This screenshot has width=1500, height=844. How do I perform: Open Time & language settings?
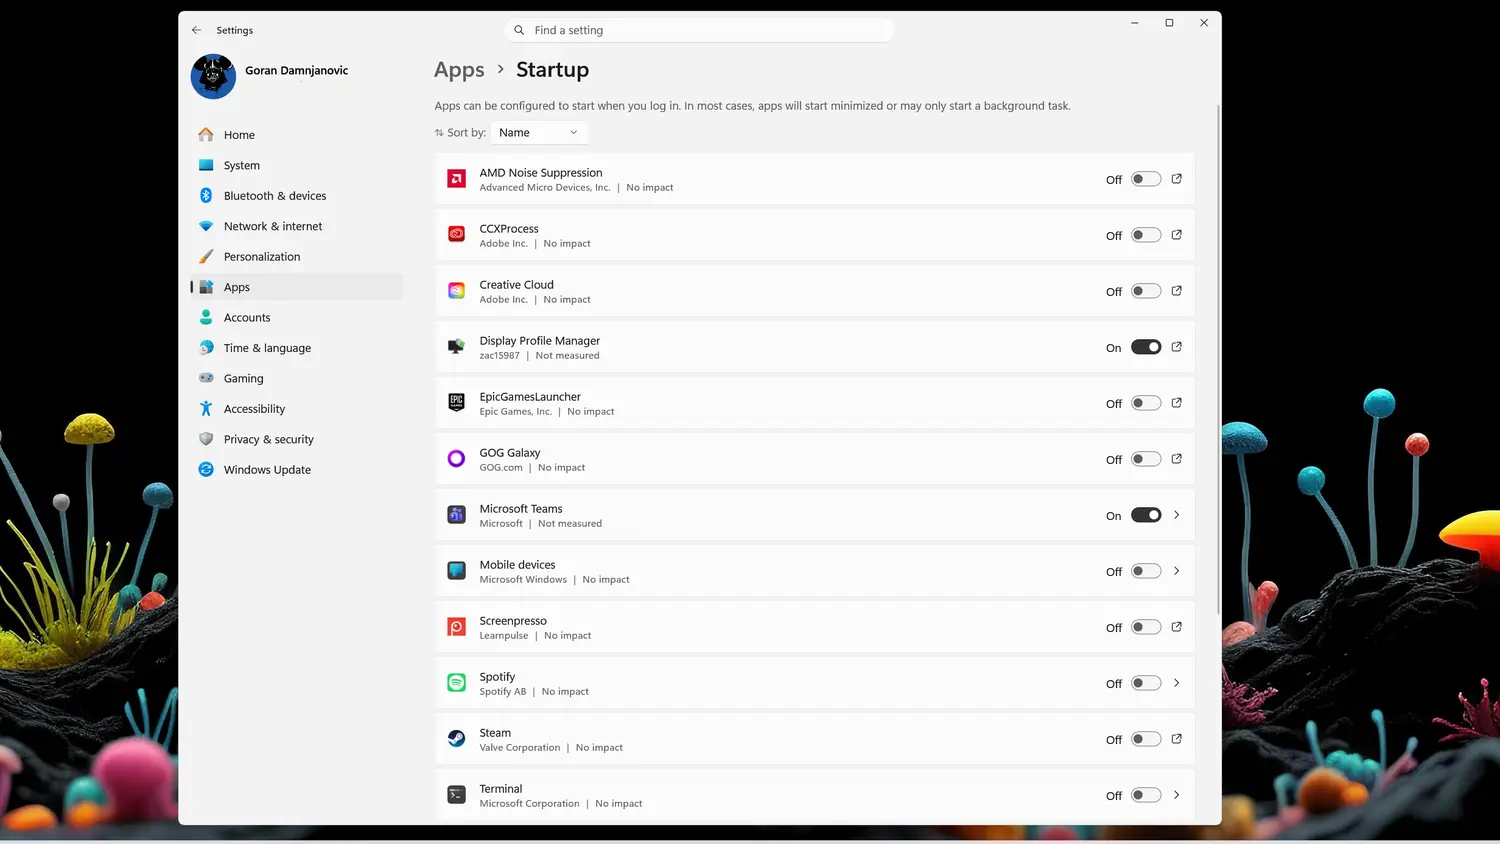click(x=297, y=348)
